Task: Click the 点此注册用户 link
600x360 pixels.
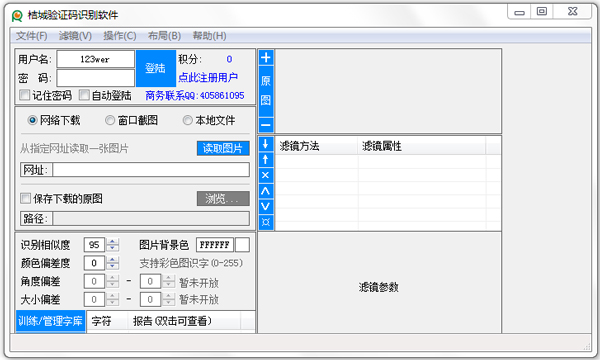Action: (x=208, y=77)
